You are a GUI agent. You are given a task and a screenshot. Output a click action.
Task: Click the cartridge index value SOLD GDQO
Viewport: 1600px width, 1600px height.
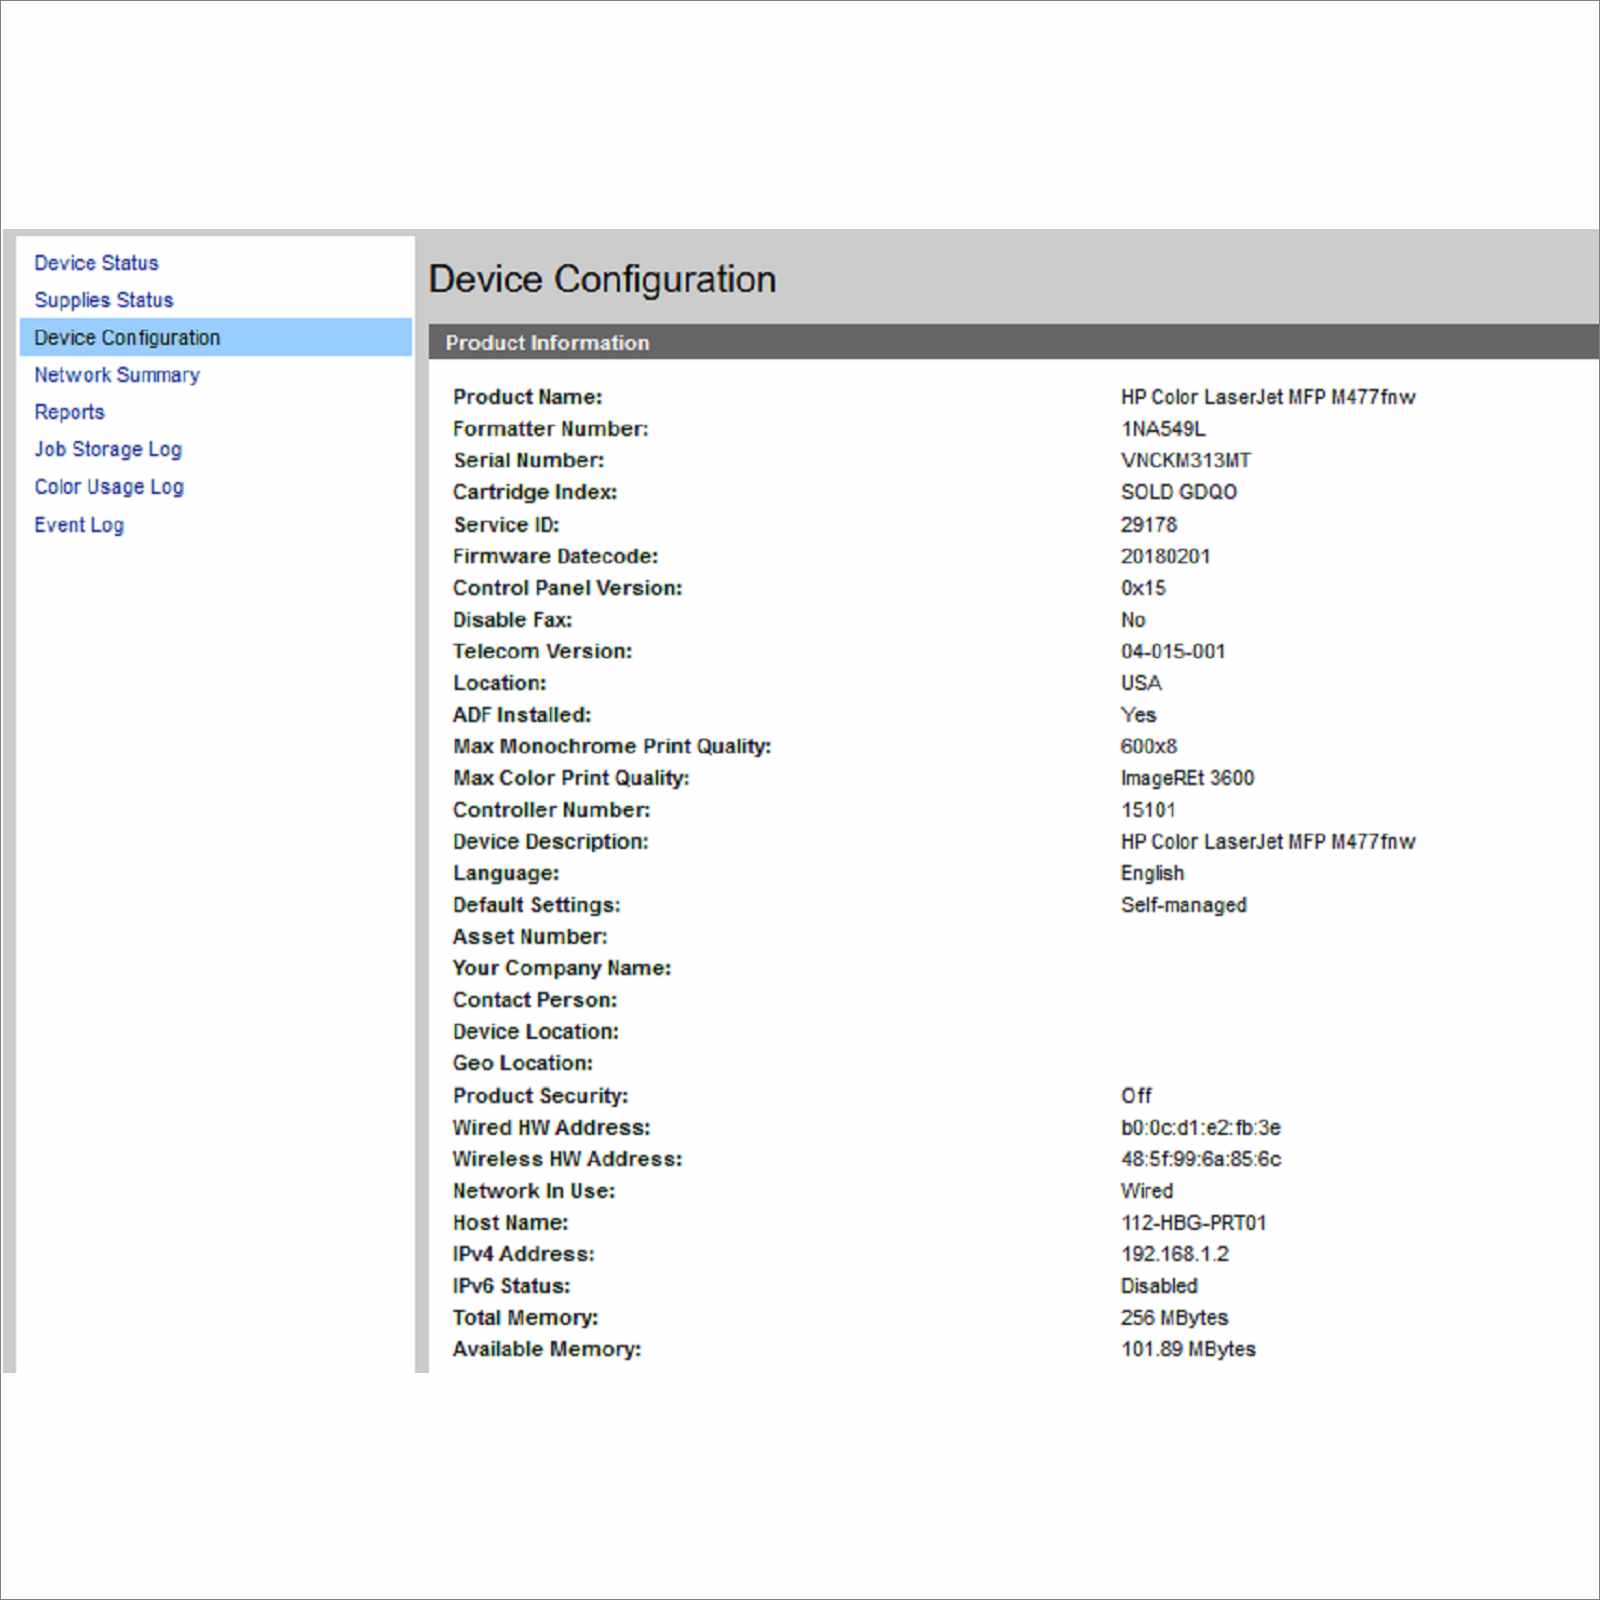tap(1179, 492)
